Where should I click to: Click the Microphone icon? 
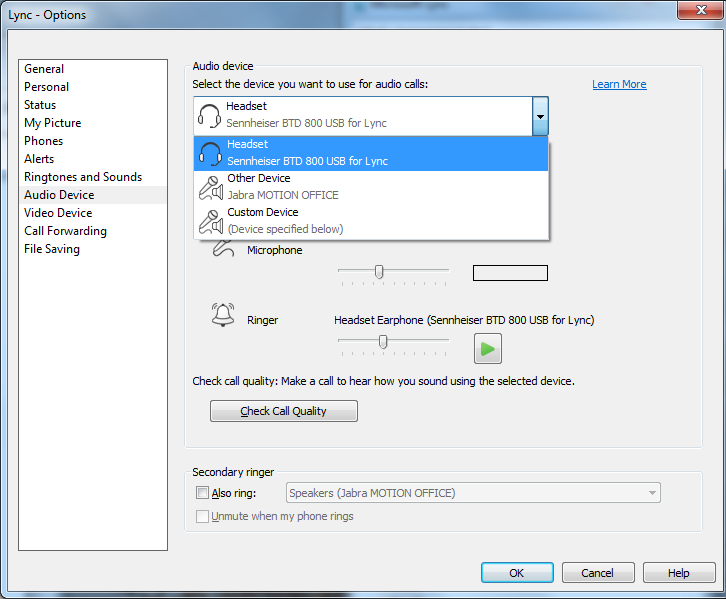coord(223,250)
